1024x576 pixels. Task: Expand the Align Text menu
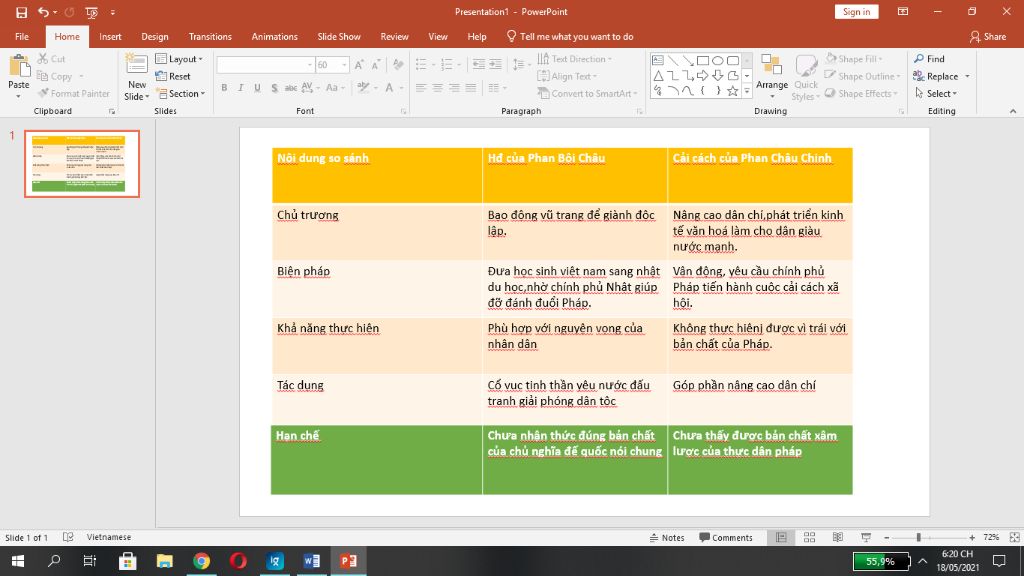click(567, 76)
